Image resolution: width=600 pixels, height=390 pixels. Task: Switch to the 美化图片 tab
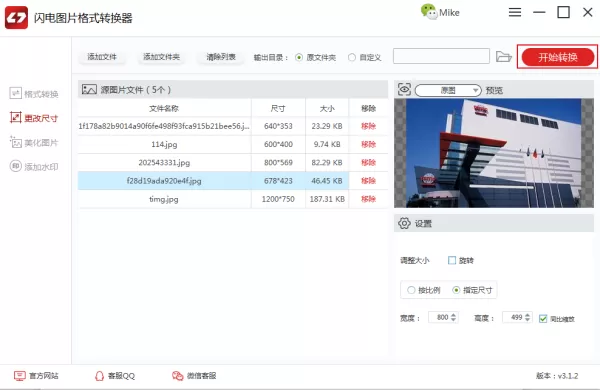34,143
